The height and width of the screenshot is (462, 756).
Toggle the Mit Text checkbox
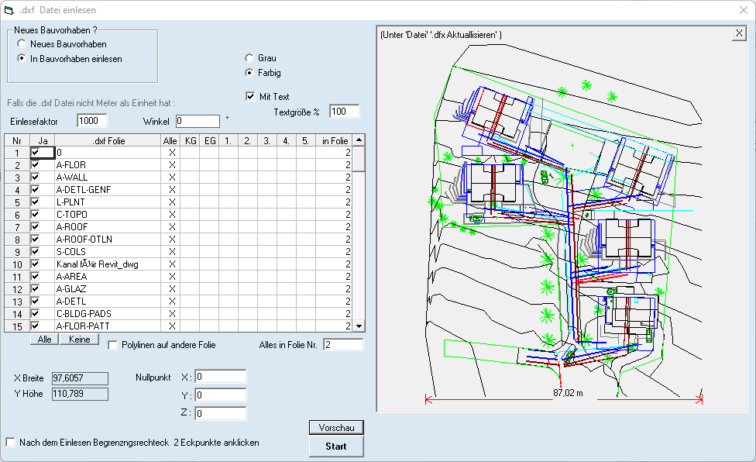[250, 96]
